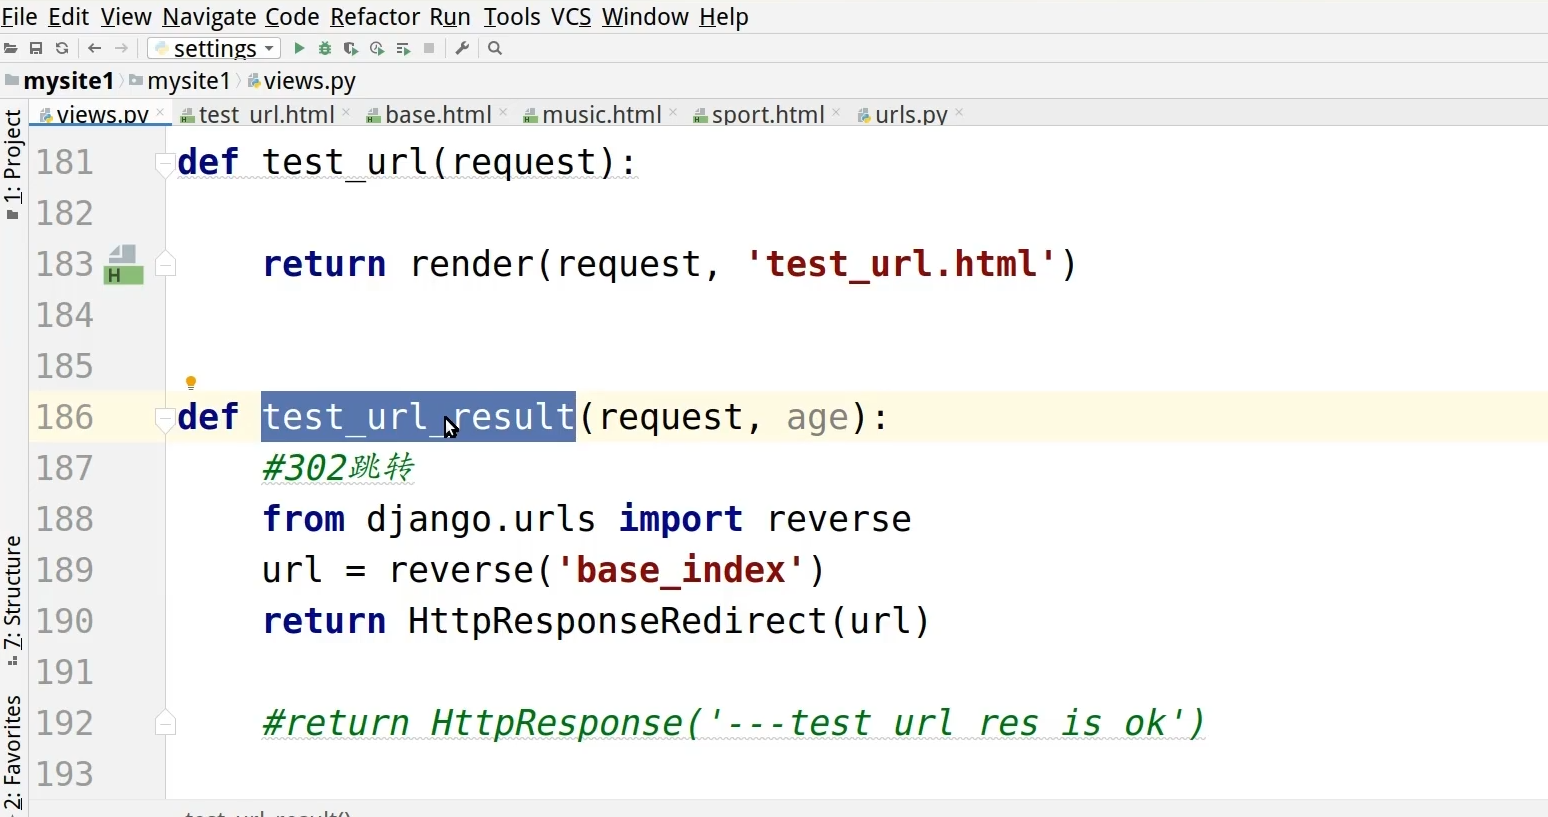Open the Window menu
Viewport: 1548px width, 817px height.
(x=645, y=17)
